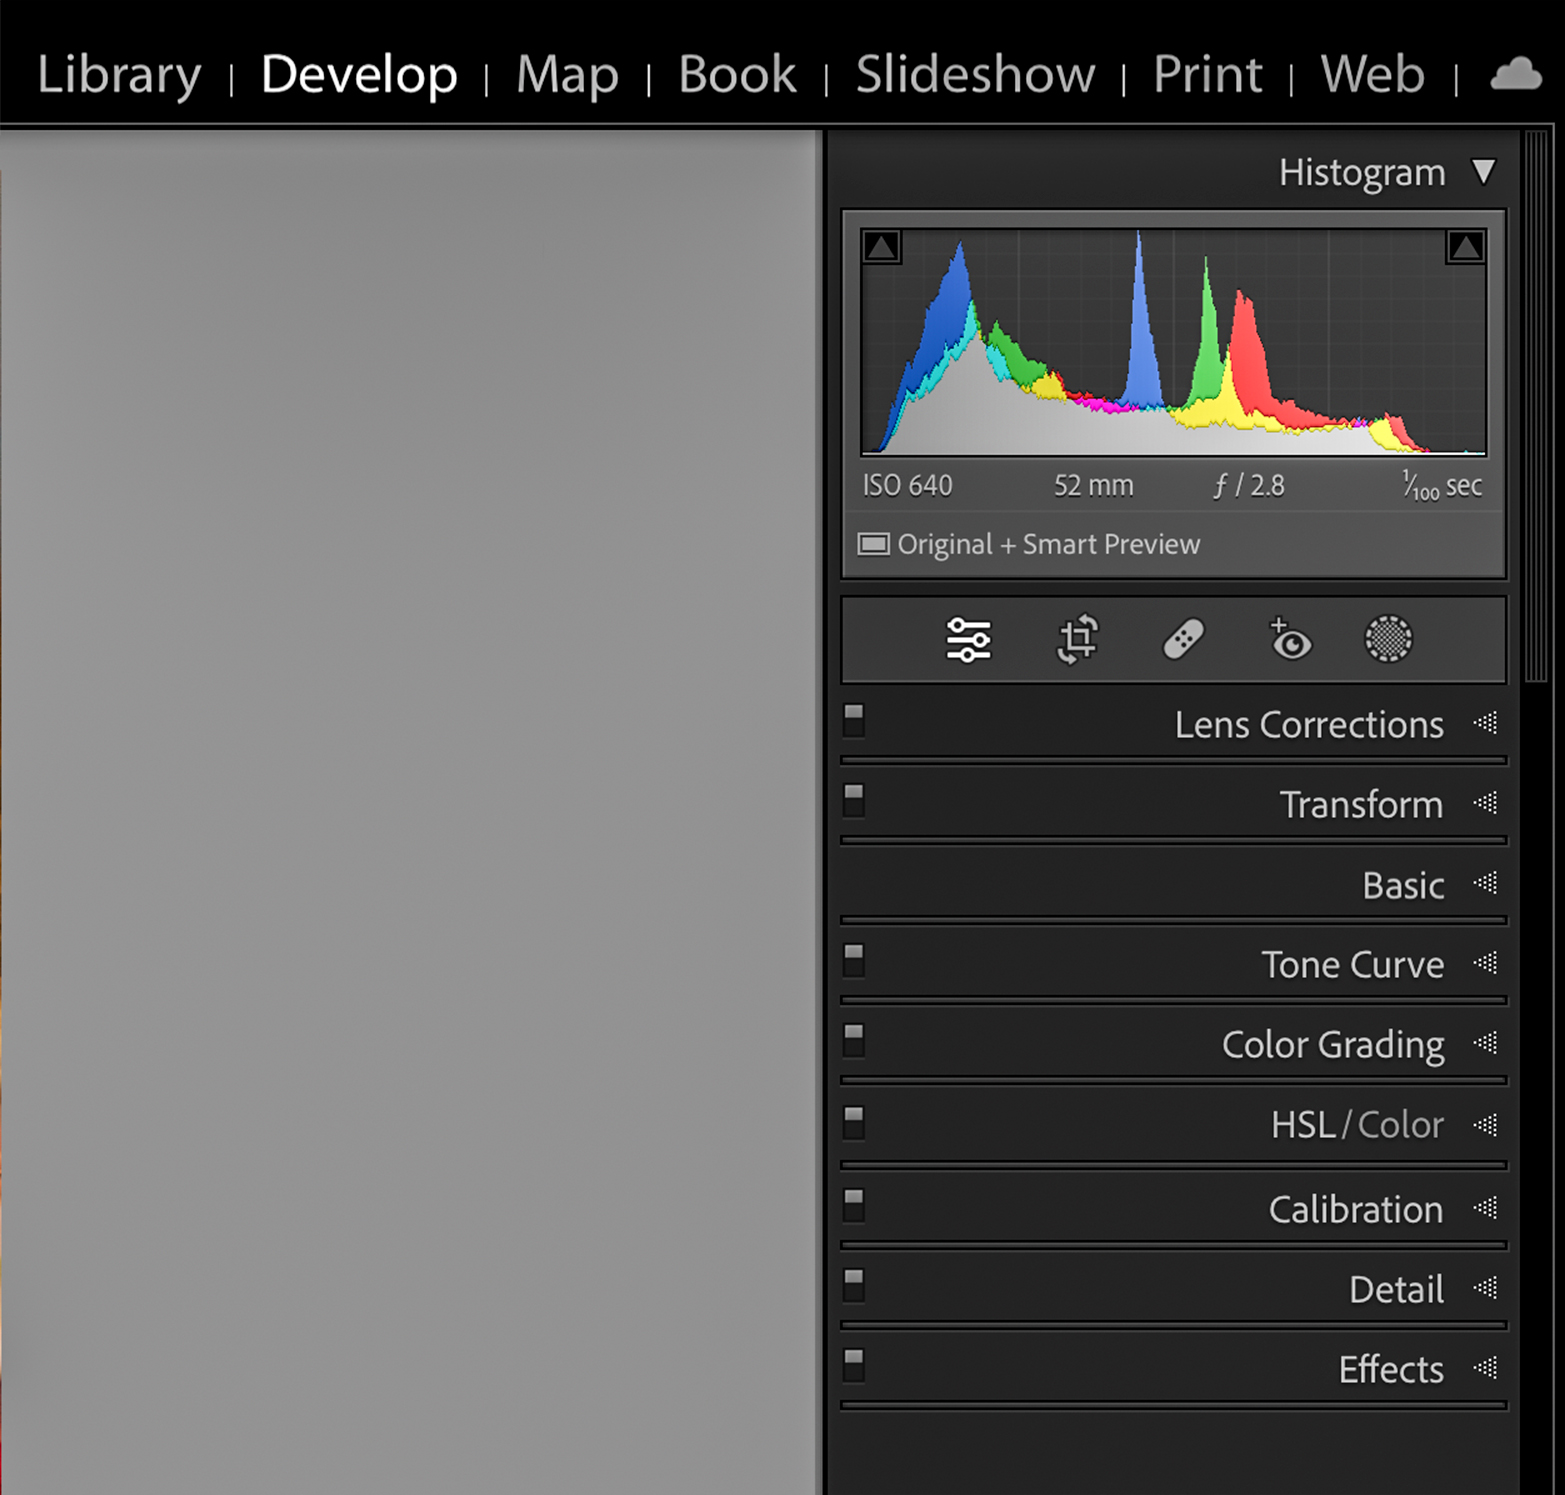This screenshot has height=1495, width=1565.
Task: Toggle the Color Grading panel switch
Action: (853, 1040)
